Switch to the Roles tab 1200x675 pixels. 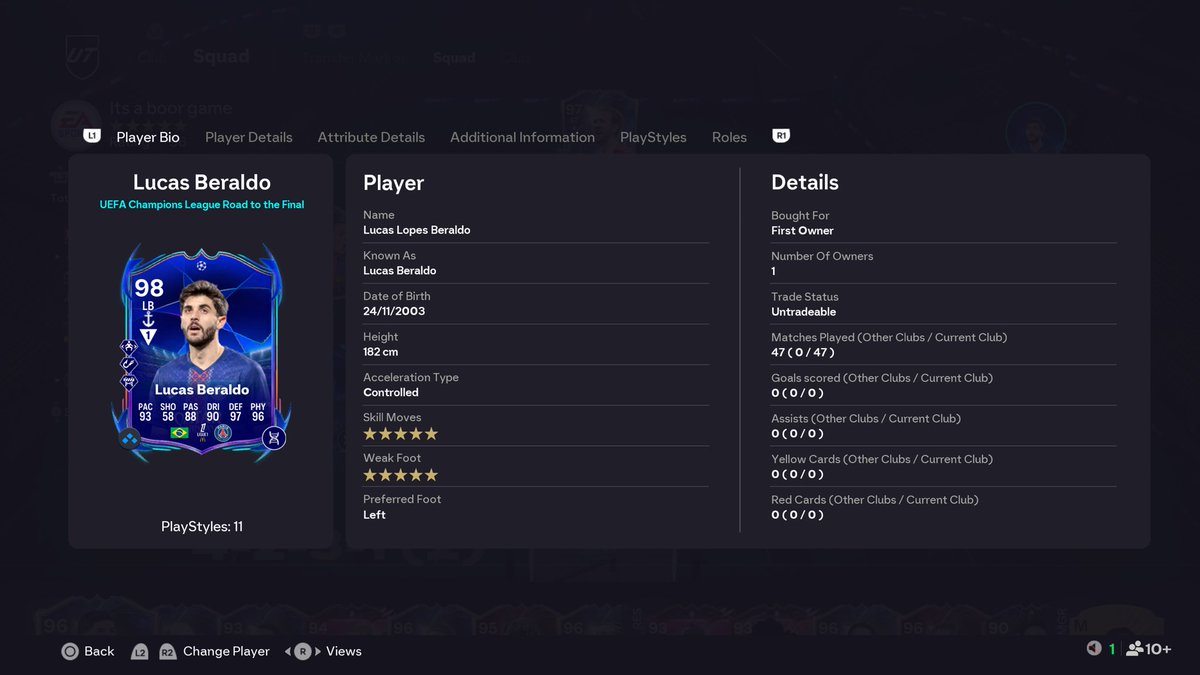[729, 137]
